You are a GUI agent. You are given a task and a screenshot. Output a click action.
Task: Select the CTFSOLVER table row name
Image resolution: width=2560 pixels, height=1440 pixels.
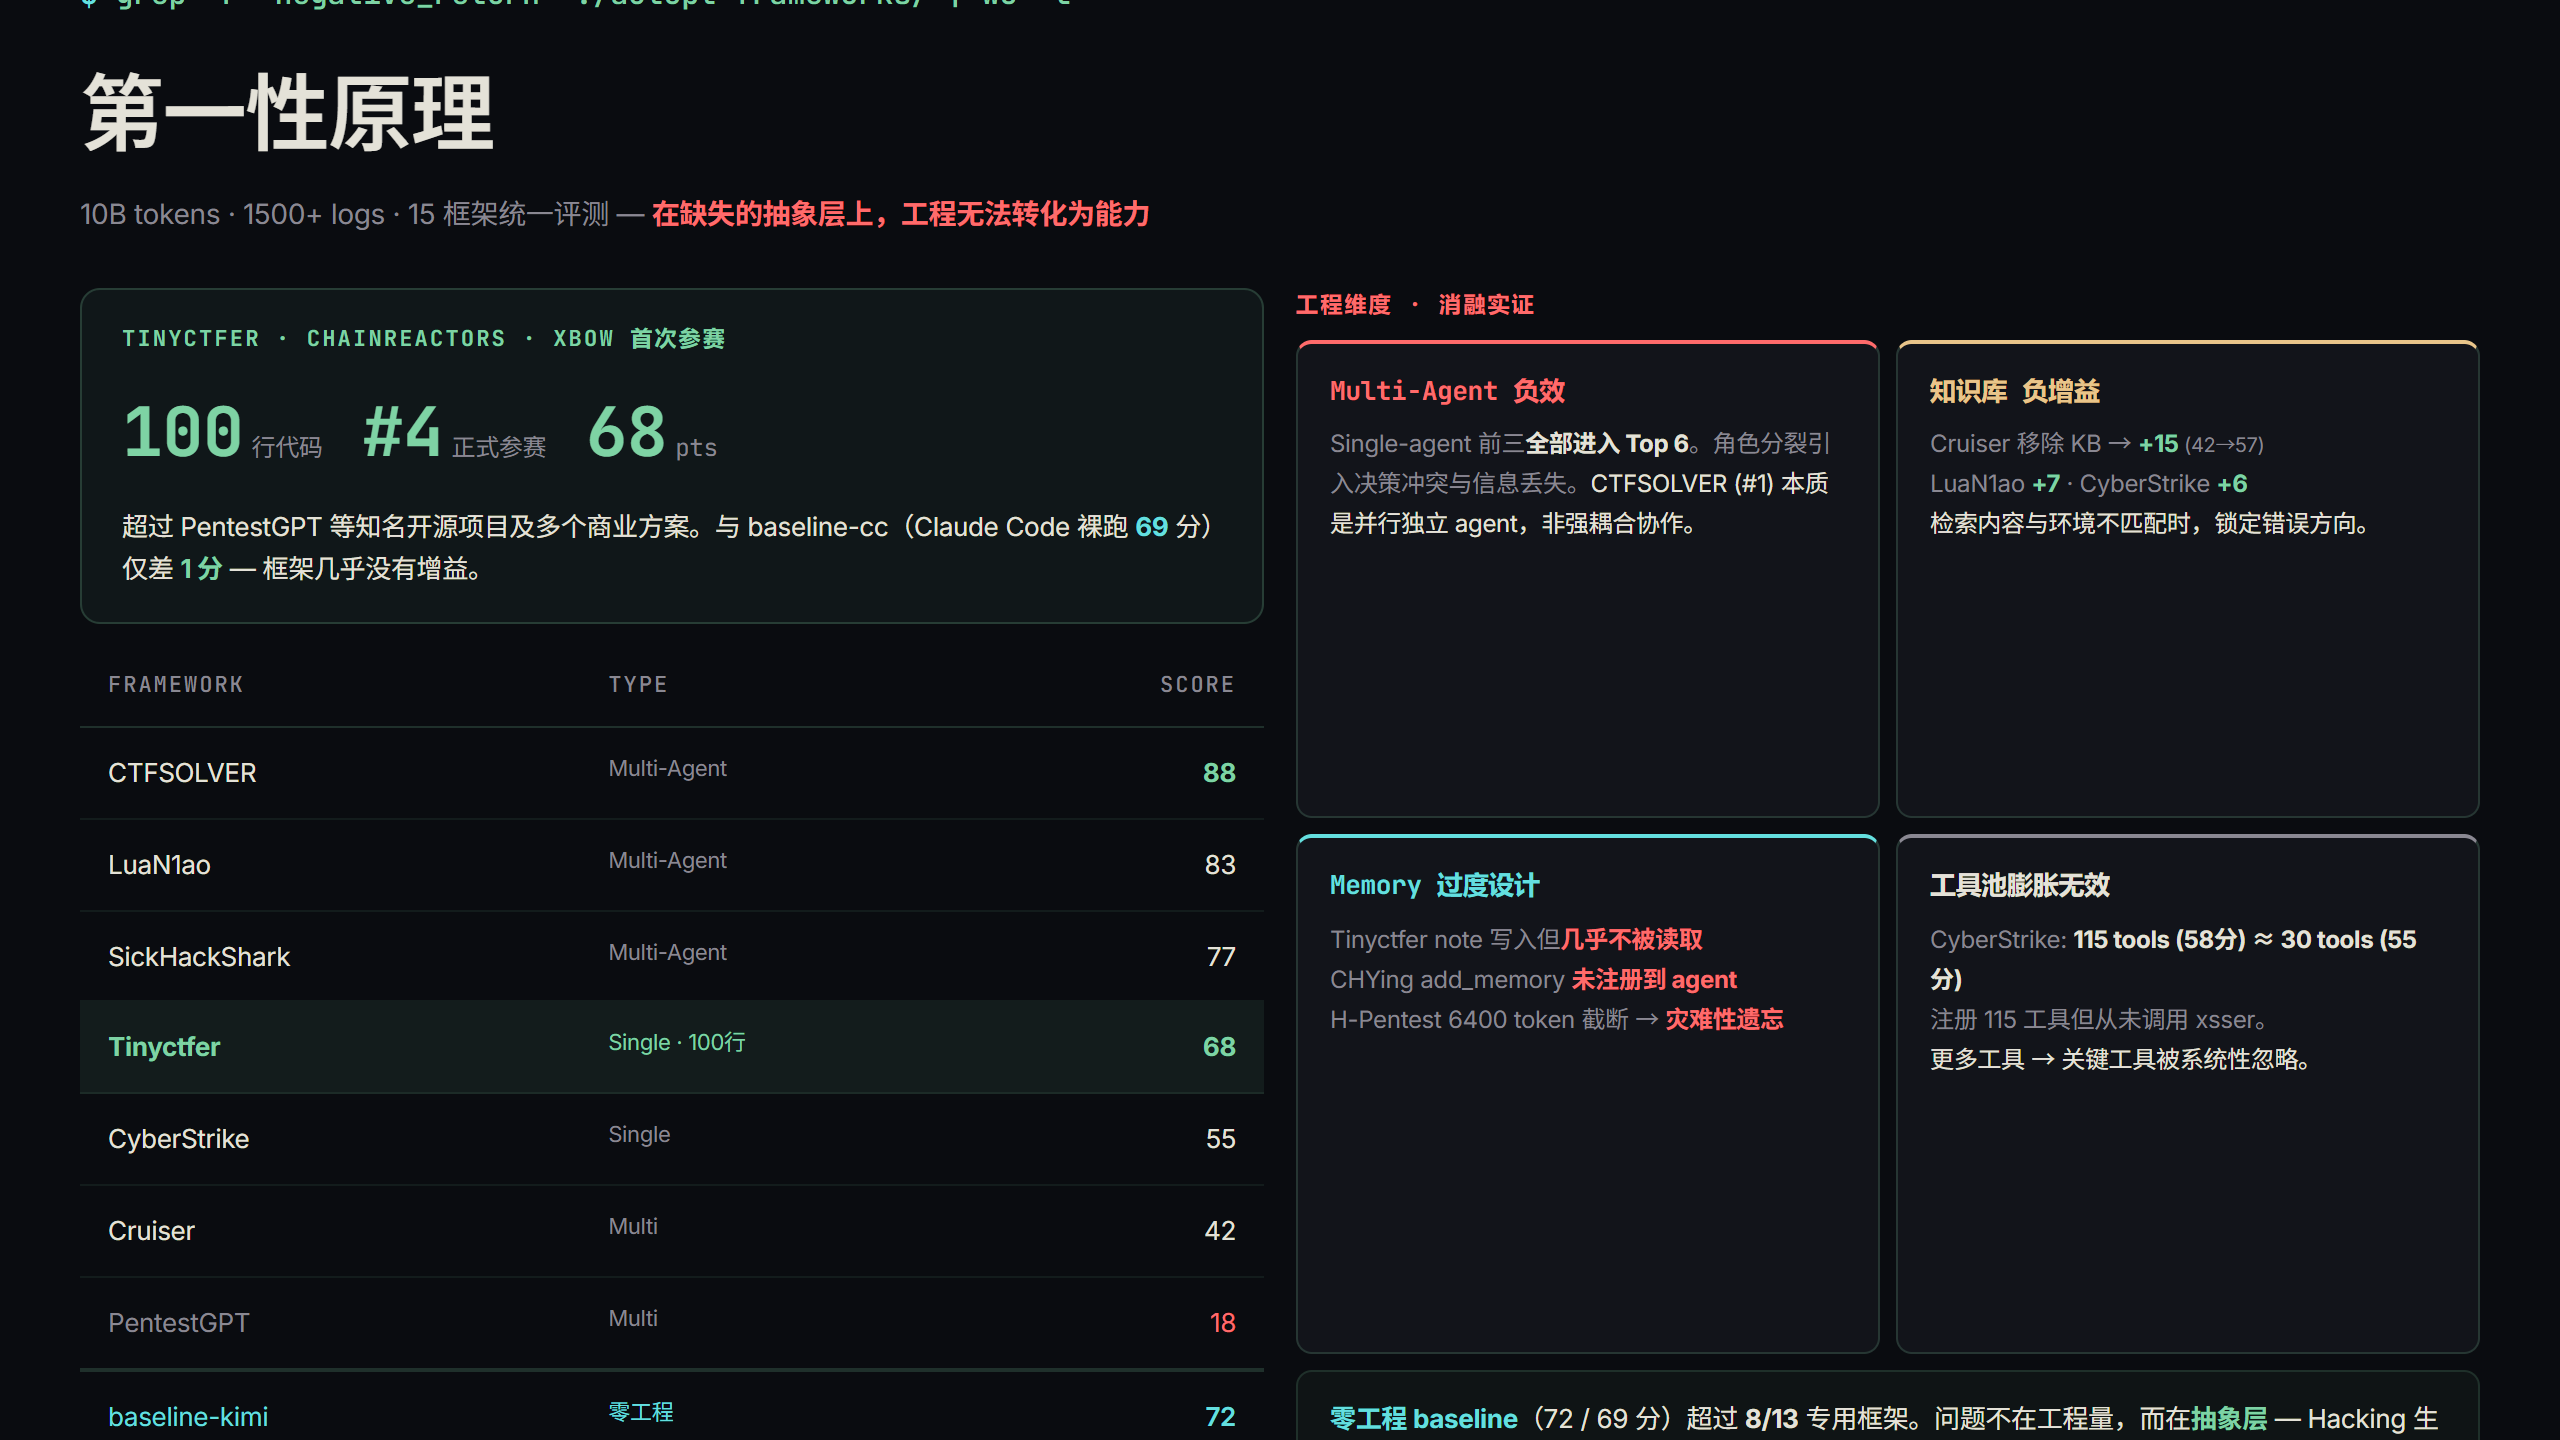tap(182, 773)
